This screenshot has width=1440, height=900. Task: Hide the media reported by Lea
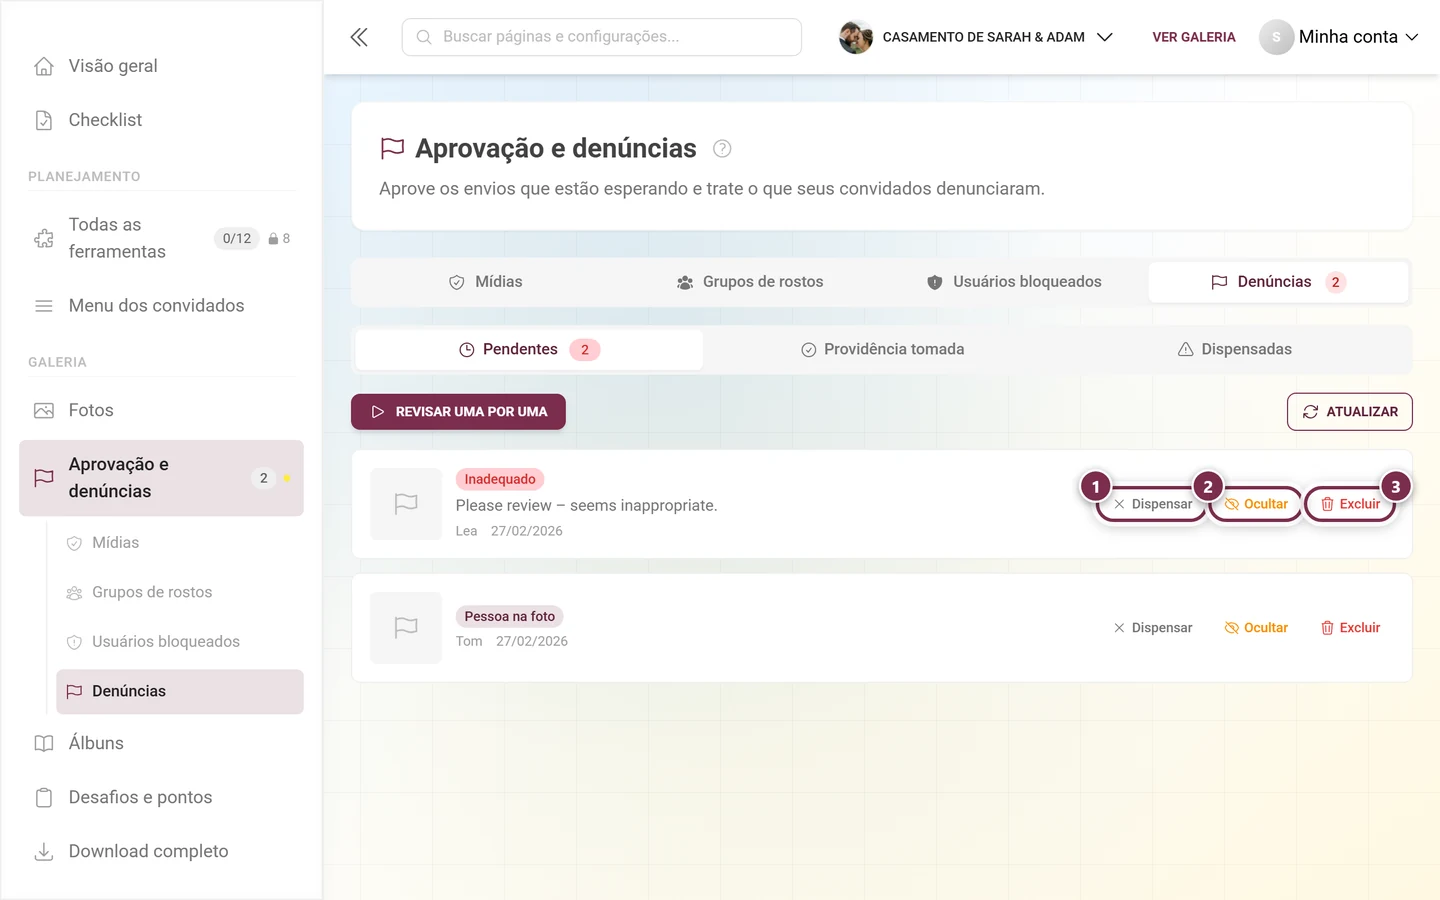[x=1256, y=504]
